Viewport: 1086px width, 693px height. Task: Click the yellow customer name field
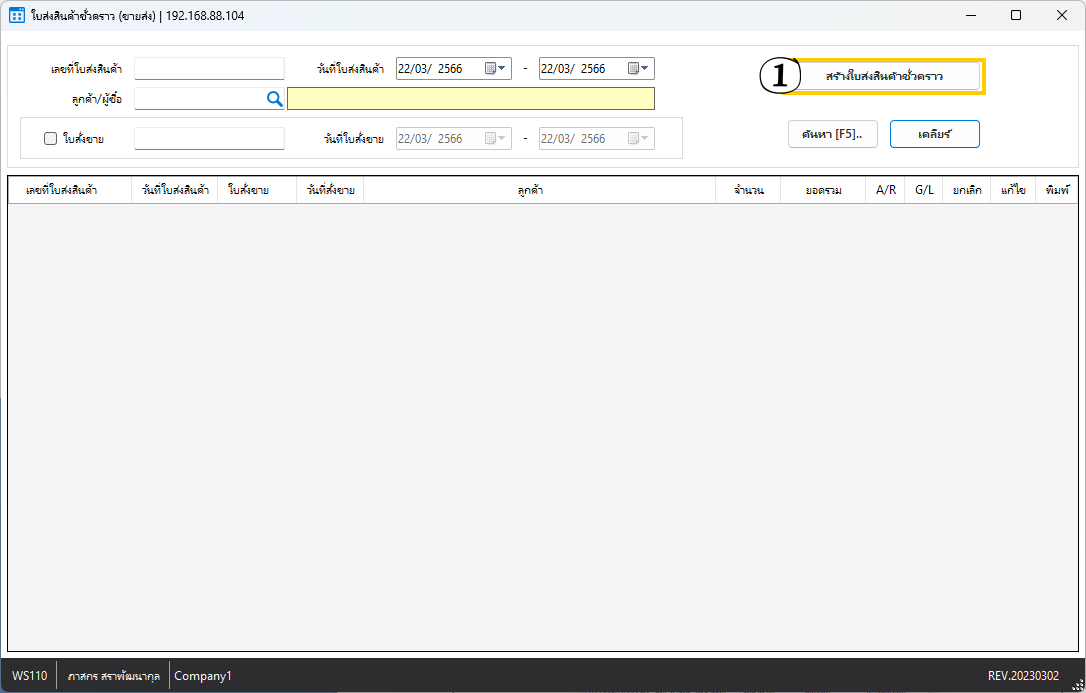coord(470,98)
